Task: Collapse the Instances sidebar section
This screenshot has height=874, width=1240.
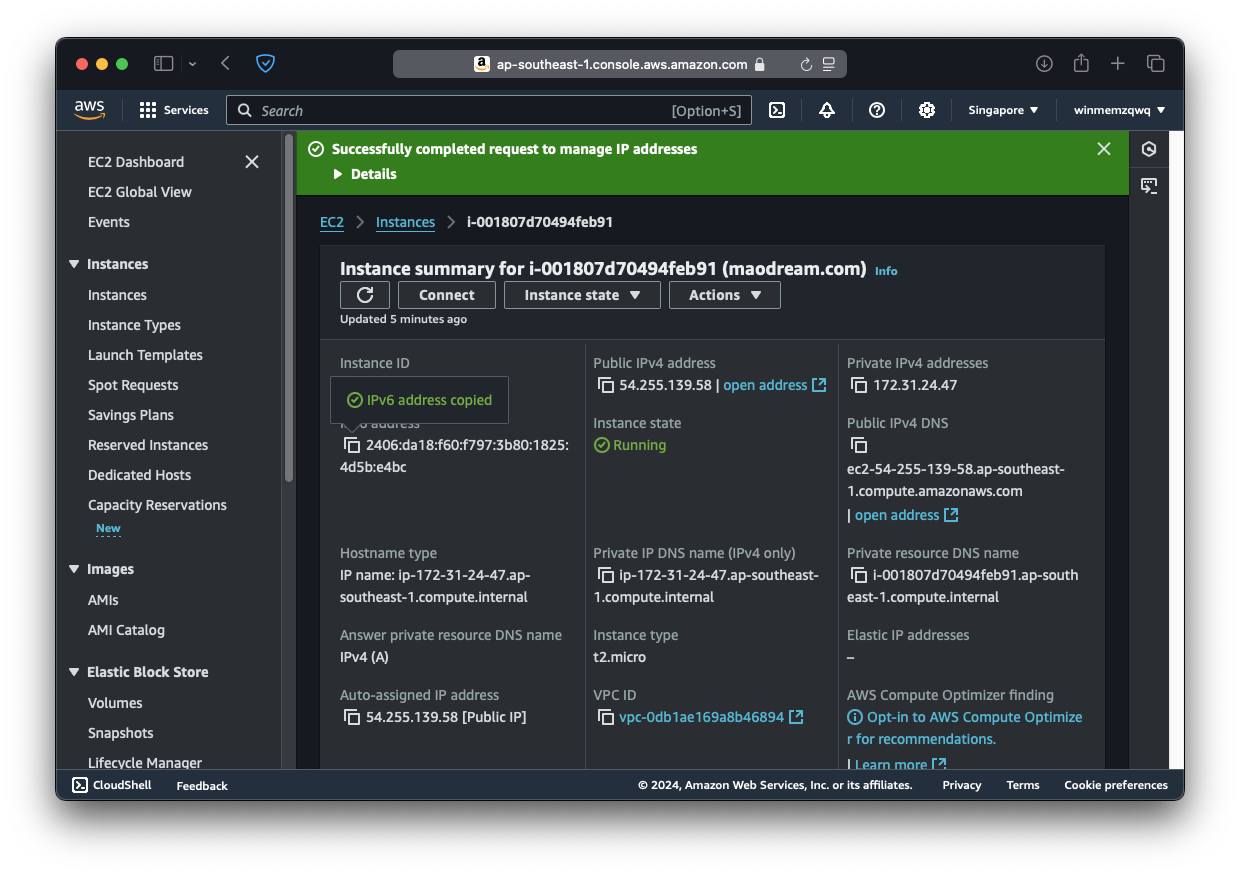Action: (74, 264)
